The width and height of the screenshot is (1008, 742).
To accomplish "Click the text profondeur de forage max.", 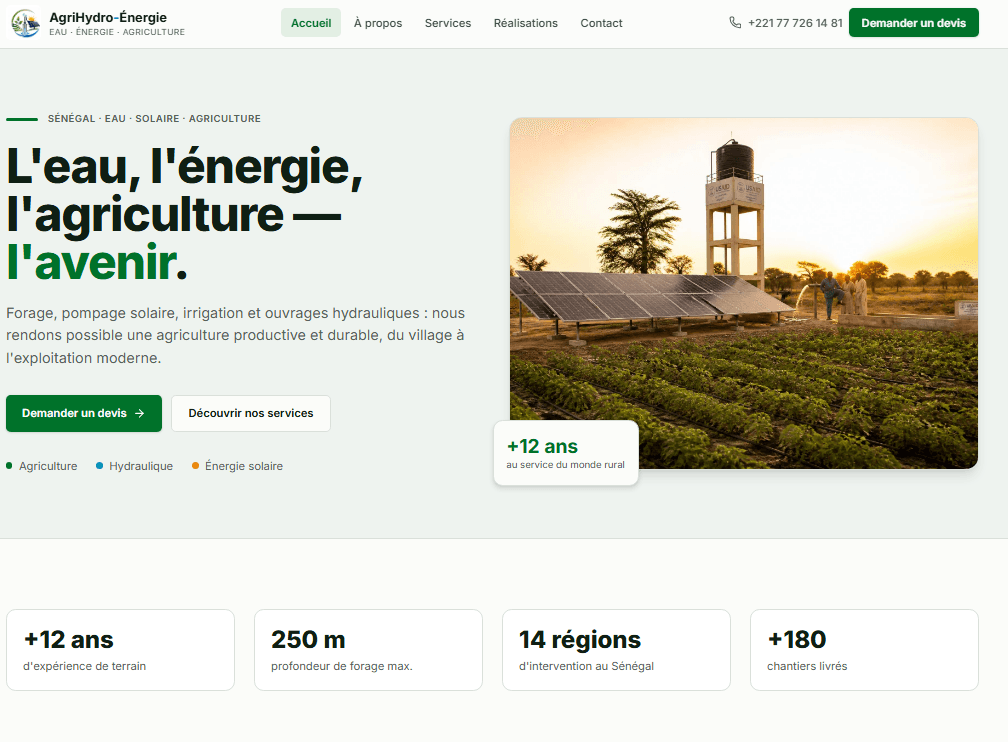I will [x=341, y=666].
